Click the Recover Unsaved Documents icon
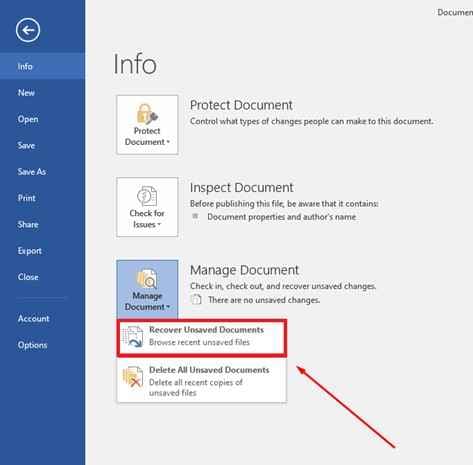 (133, 337)
